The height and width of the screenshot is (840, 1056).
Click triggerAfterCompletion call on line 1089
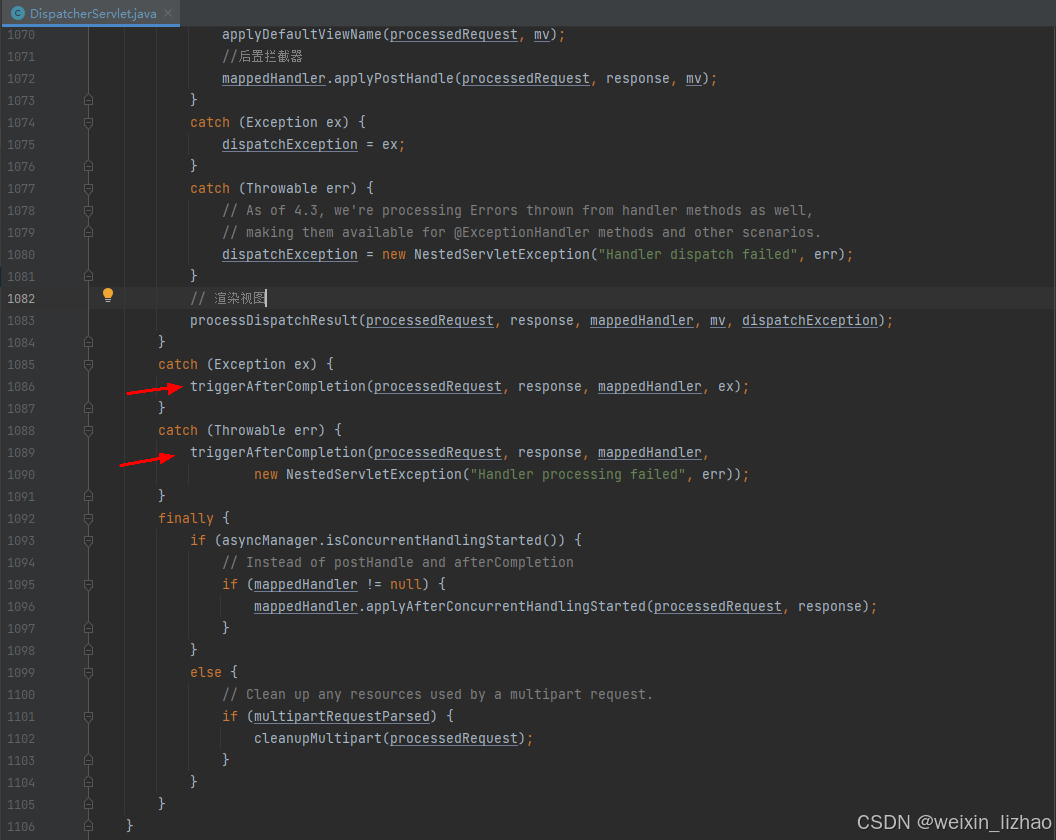point(278,453)
